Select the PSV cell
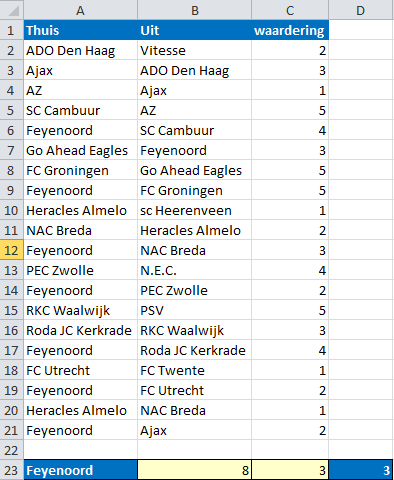 tap(194, 310)
